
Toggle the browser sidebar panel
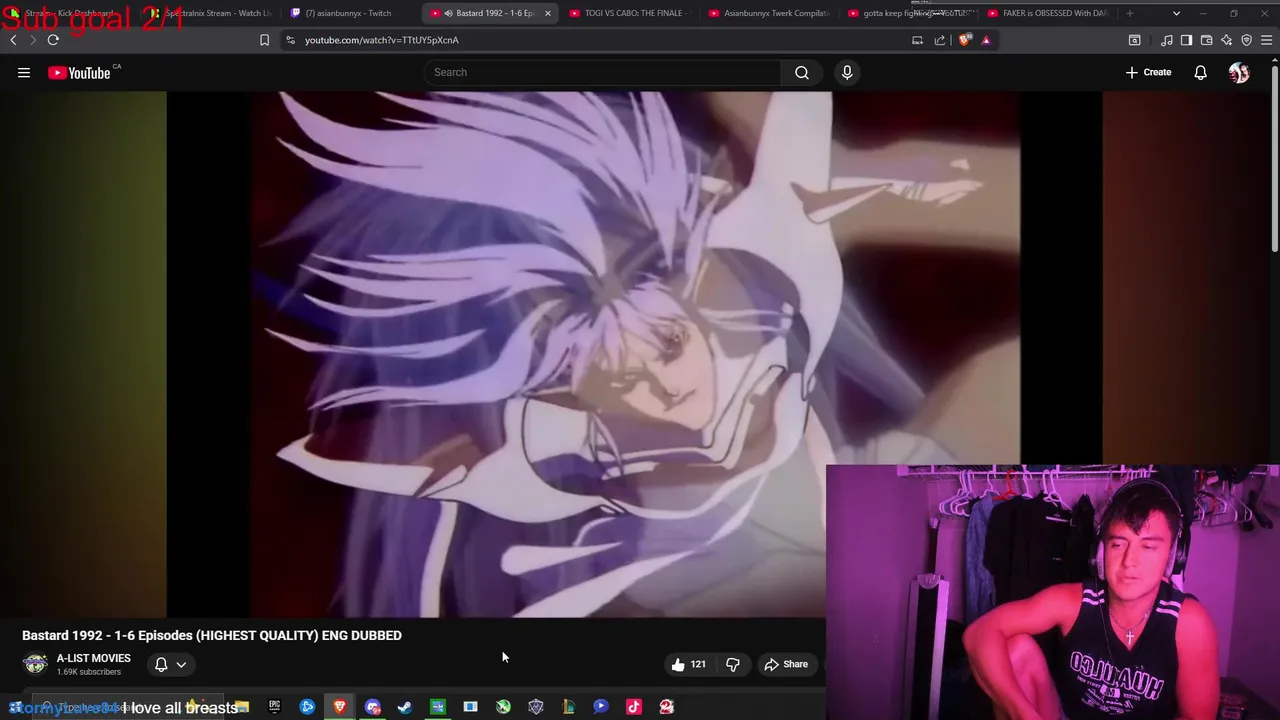point(1186,40)
